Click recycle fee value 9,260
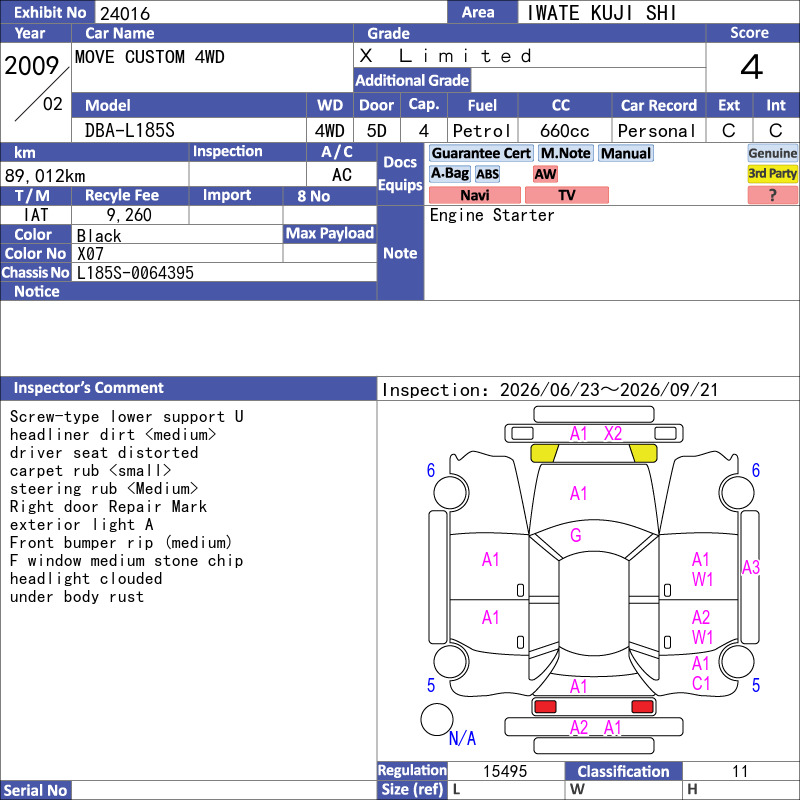The height and width of the screenshot is (800, 800). tap(129, 215)
